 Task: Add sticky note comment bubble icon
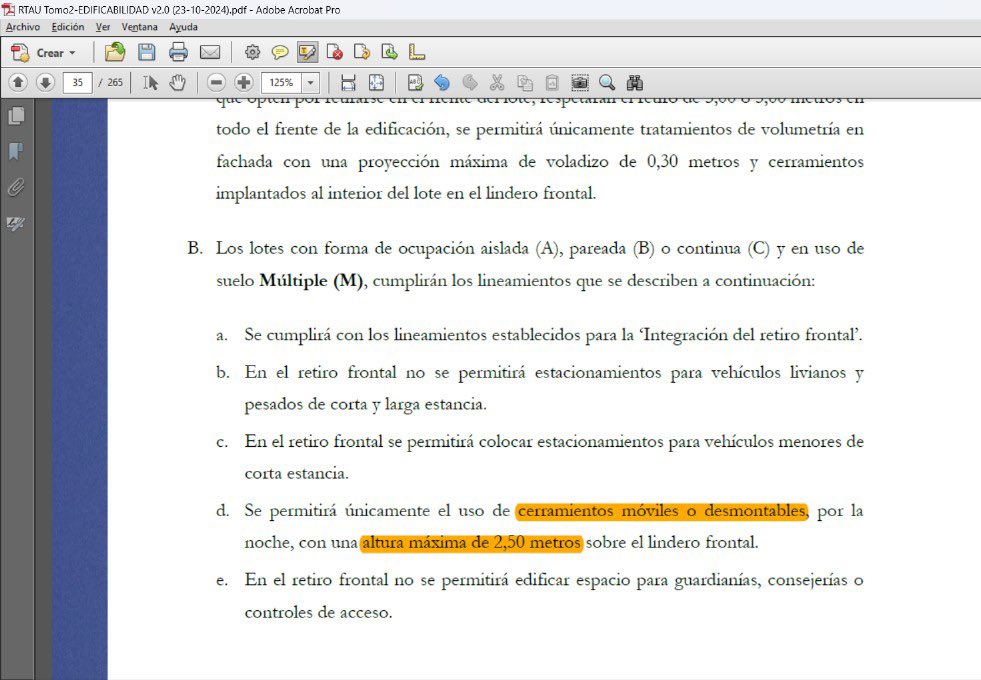point(280,53)
